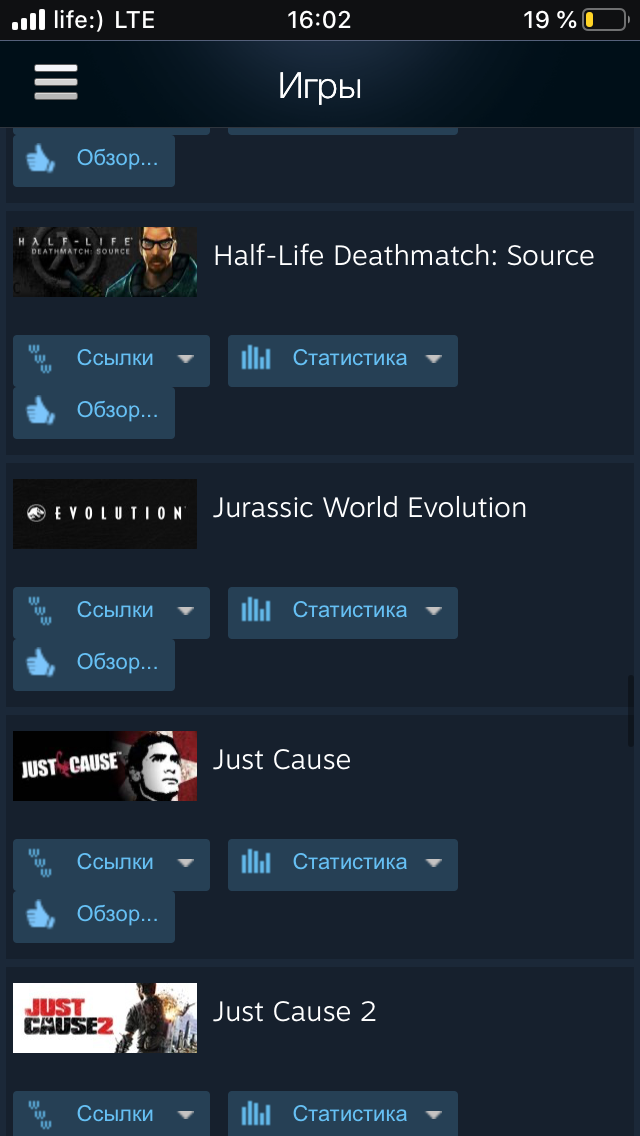Image resolution: width=640 pixels, height=1136 pixels.
Task: Click links icon under Half-Life Deathmatch: Source
Action: click(41, 358)
